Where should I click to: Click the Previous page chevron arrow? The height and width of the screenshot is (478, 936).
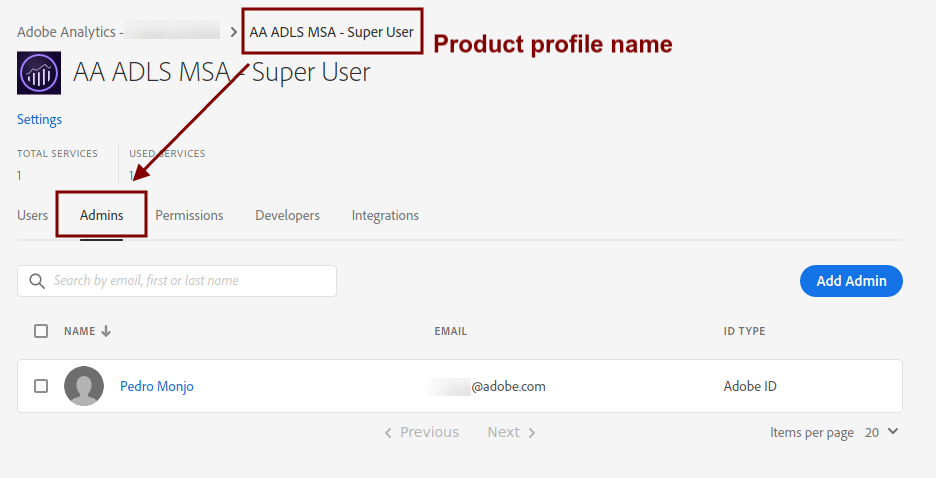388,433
